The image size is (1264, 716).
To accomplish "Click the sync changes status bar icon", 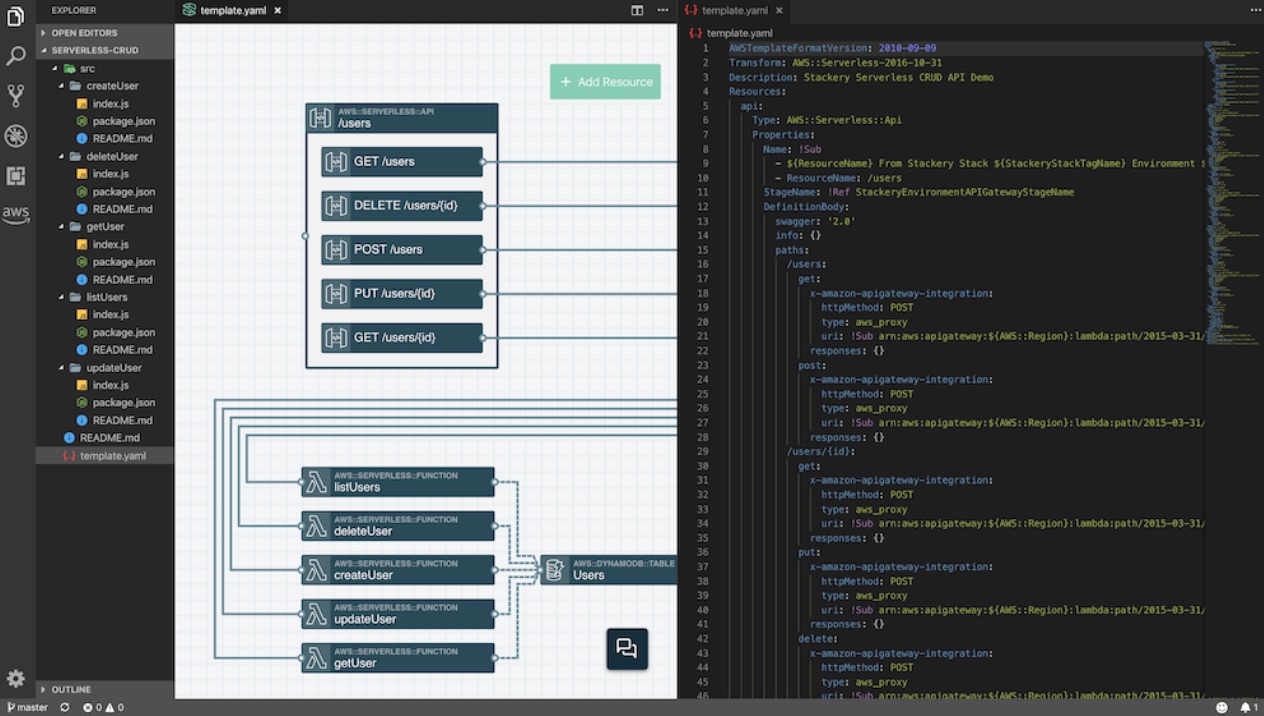I will coord(65,707).
